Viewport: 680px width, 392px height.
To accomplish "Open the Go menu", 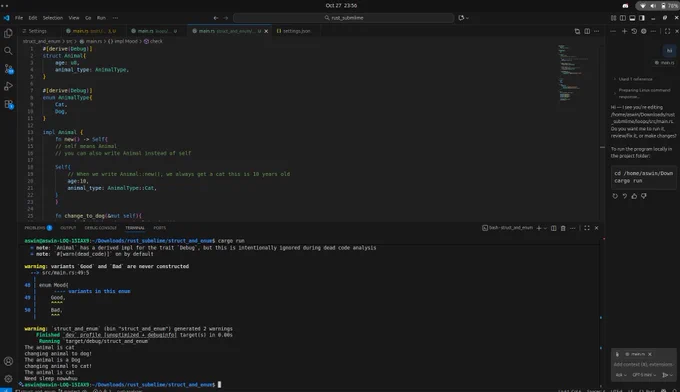I will point(88,18).
